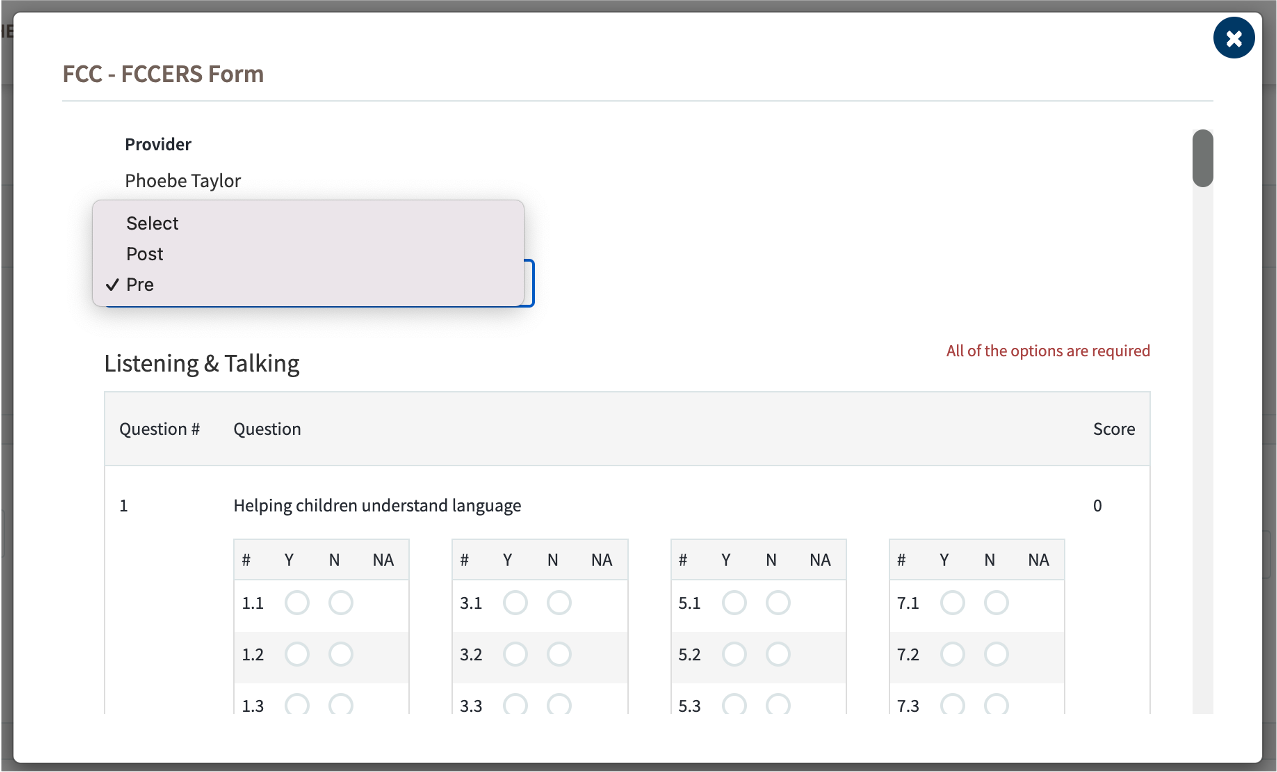Mark N for item 3.2
Viewport: 1277px width, 772px height.
click(559, 654)
